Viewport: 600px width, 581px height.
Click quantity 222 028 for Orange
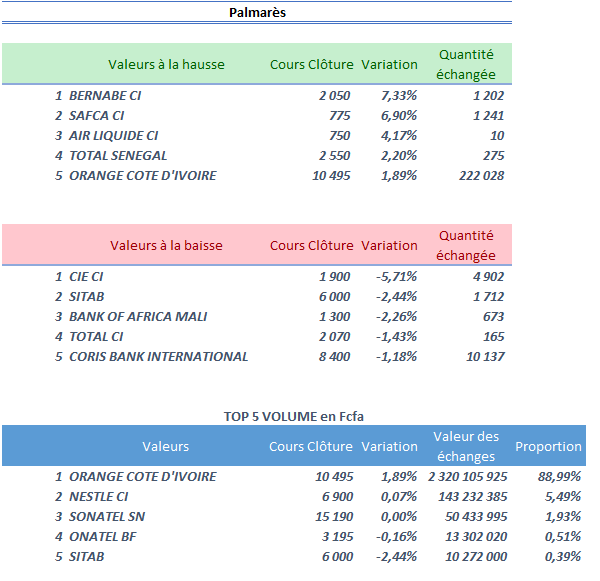(x=481, y=175)
